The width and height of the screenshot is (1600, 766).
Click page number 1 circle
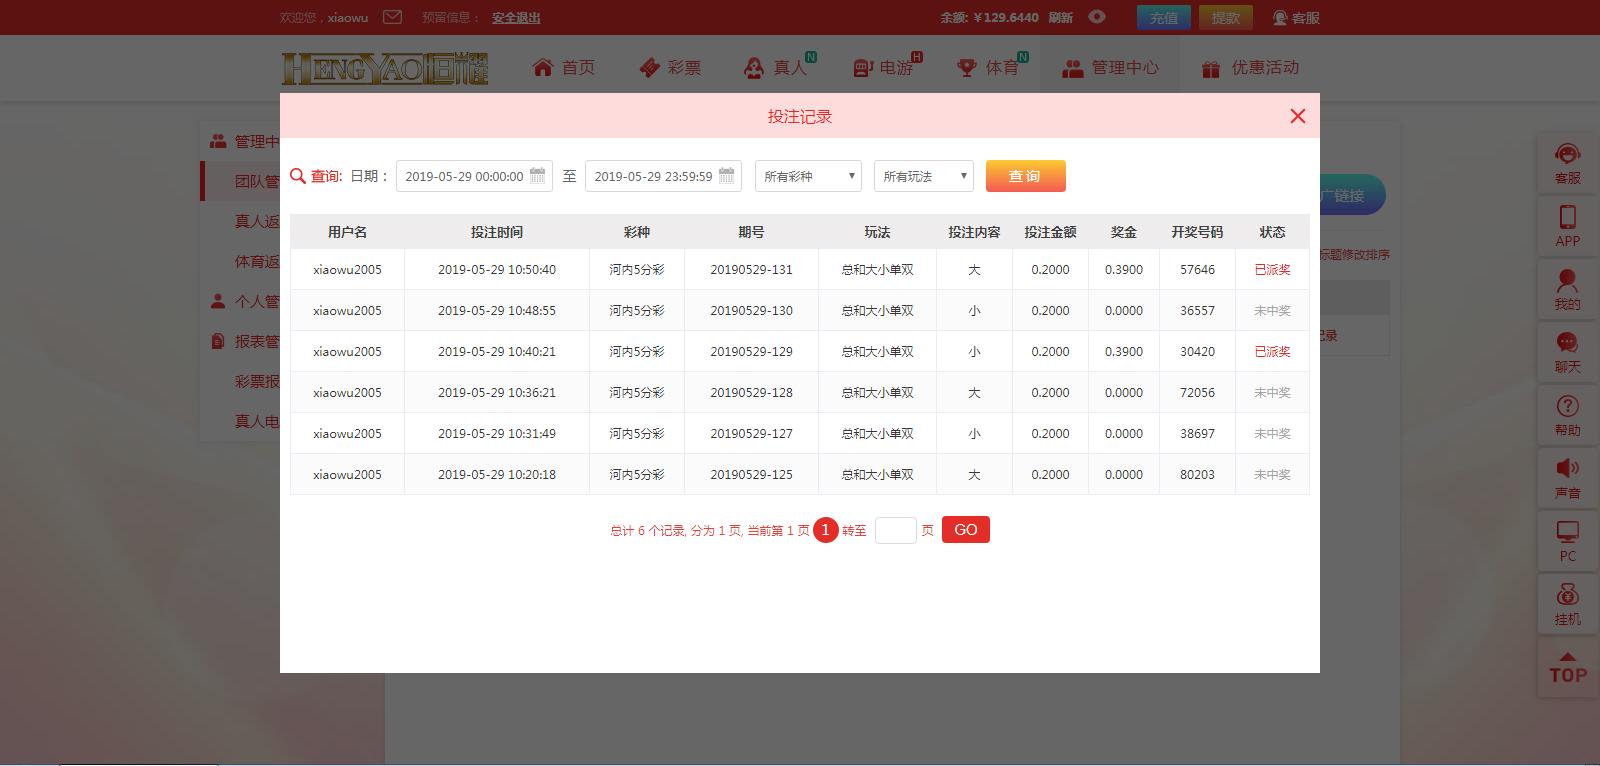coord(825,530)
